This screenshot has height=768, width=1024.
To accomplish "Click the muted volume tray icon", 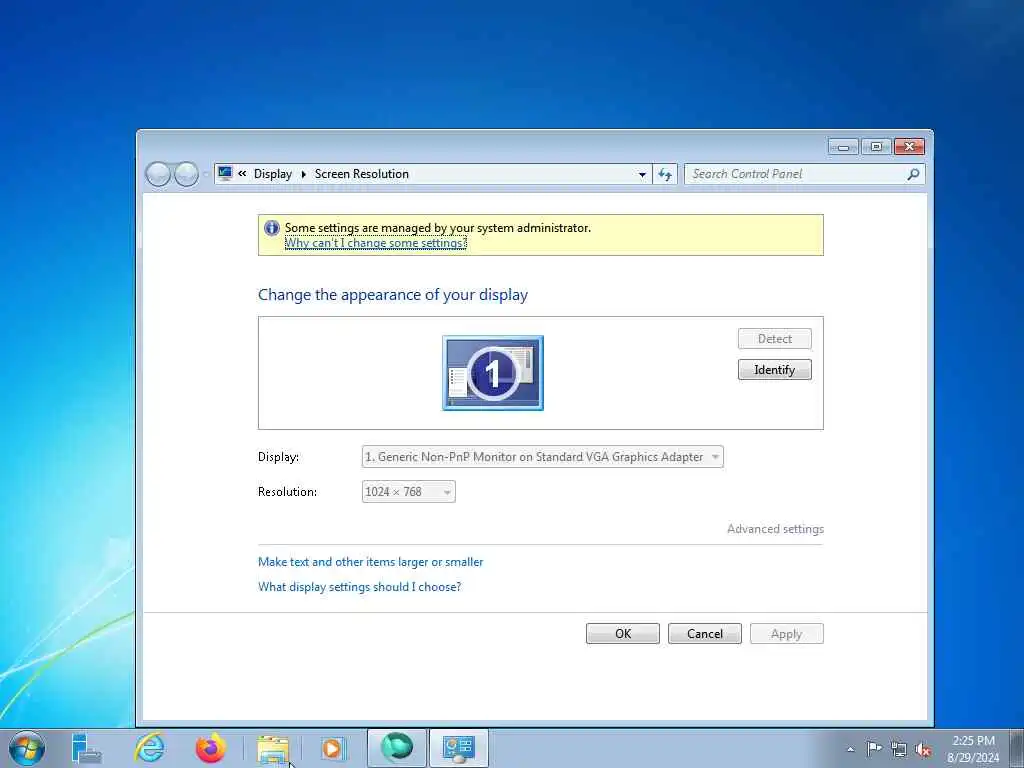I will coord(923,749).
